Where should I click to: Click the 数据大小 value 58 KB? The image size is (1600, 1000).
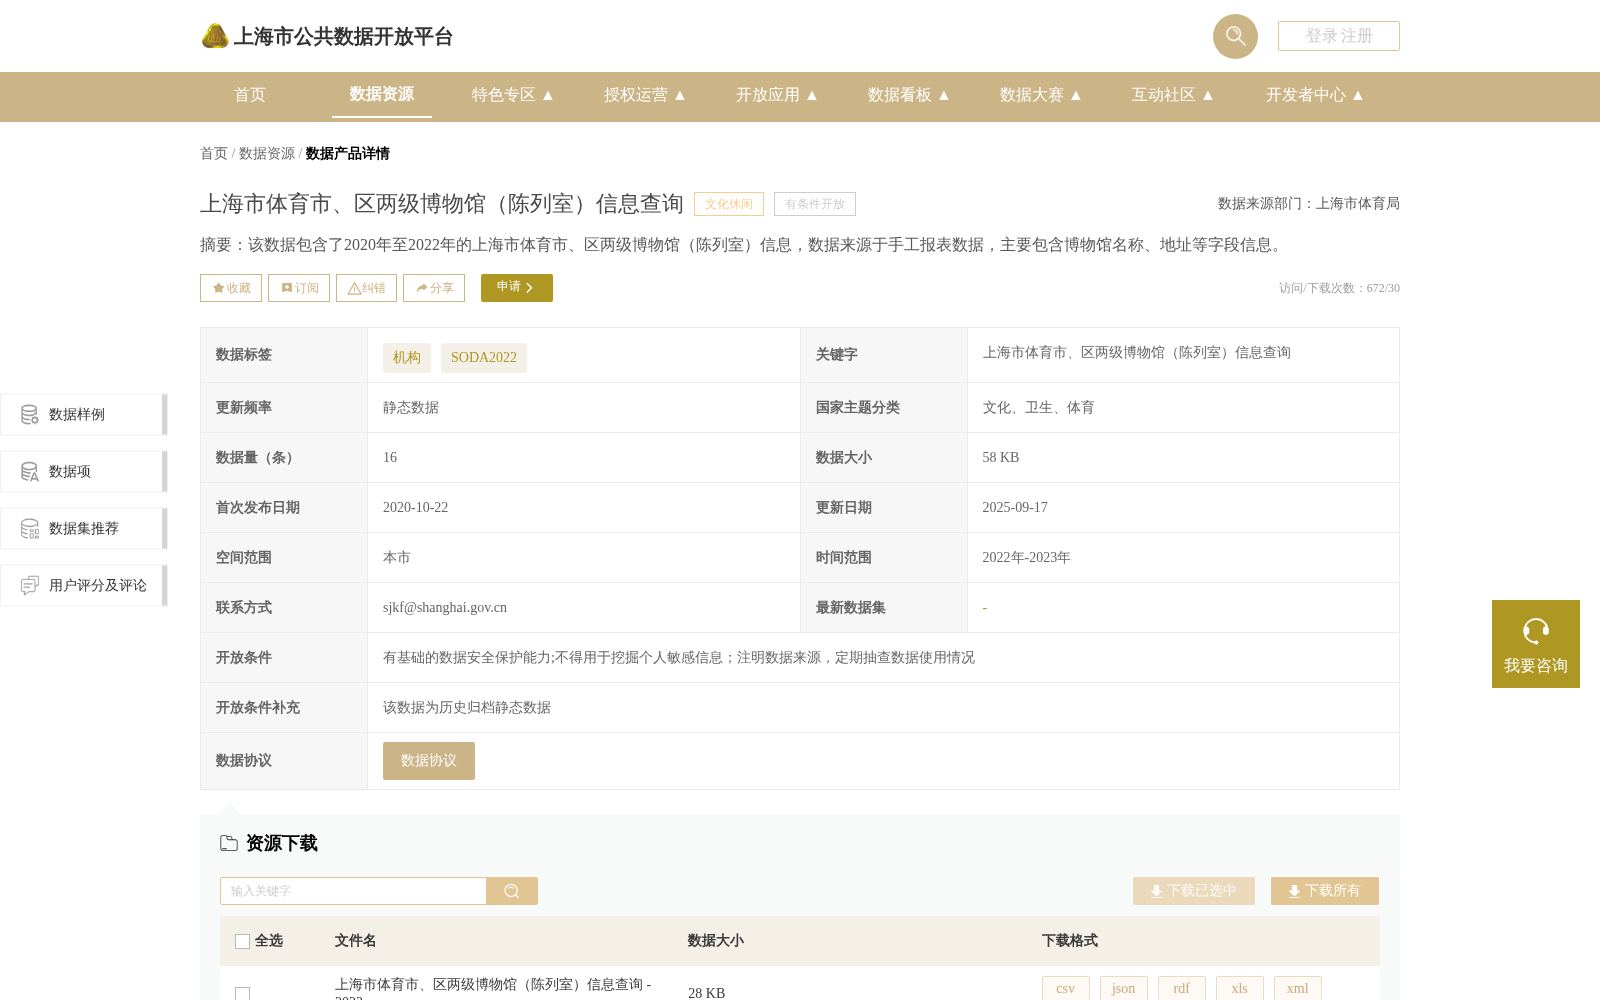tap(1001, 458)
